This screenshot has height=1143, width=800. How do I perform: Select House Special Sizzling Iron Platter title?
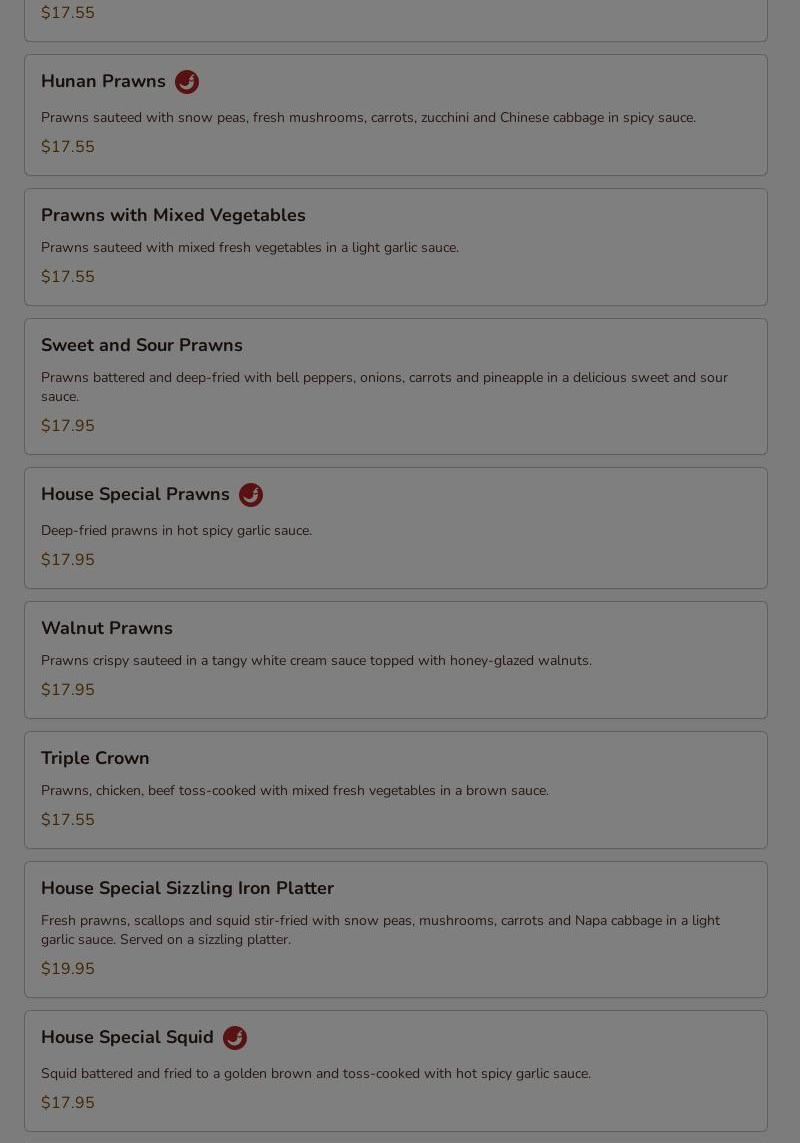187,888
